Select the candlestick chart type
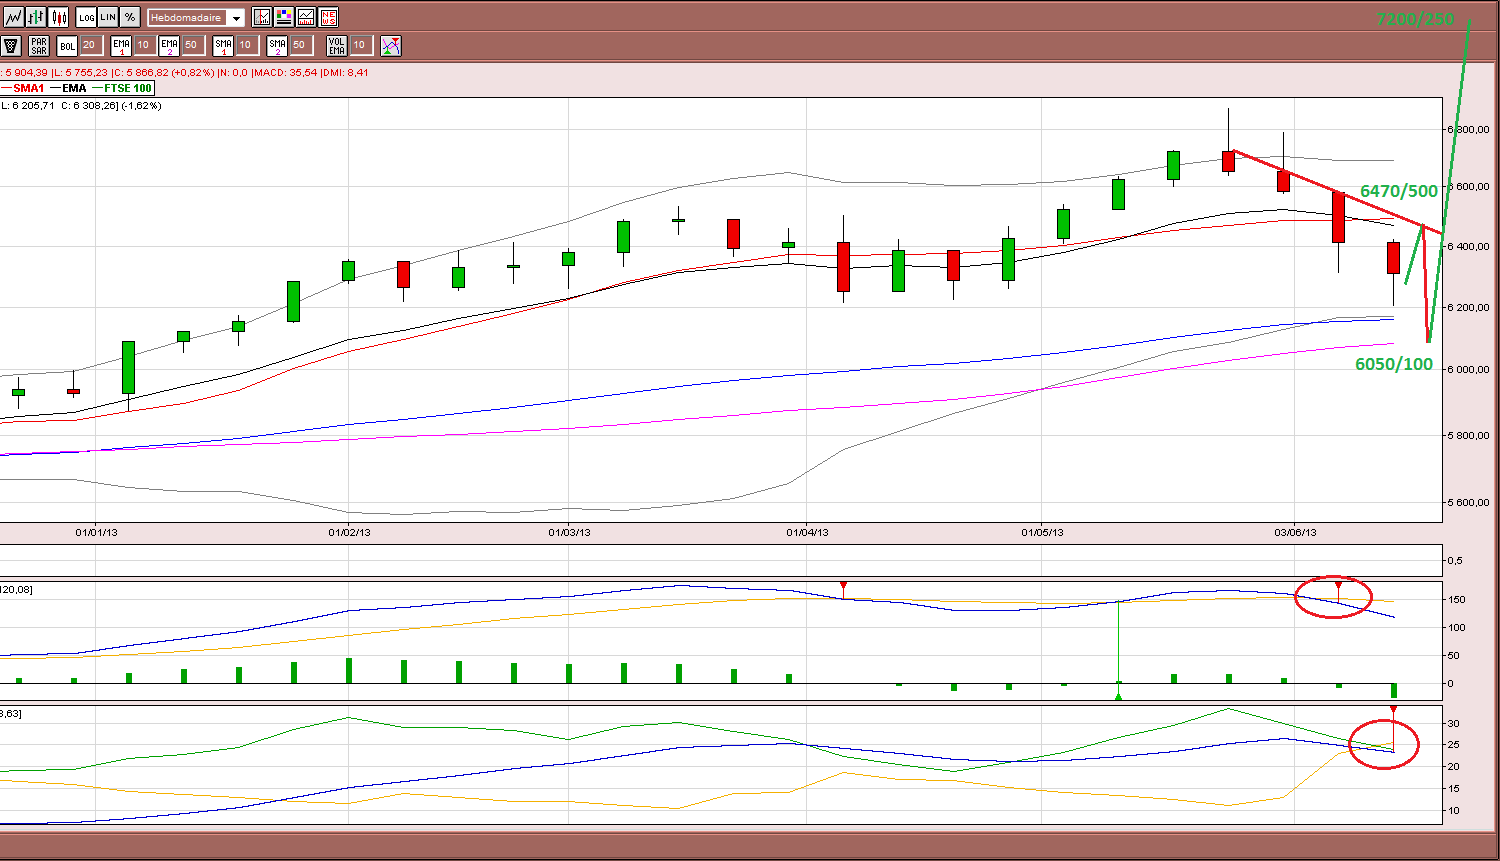 coord(59,17)
